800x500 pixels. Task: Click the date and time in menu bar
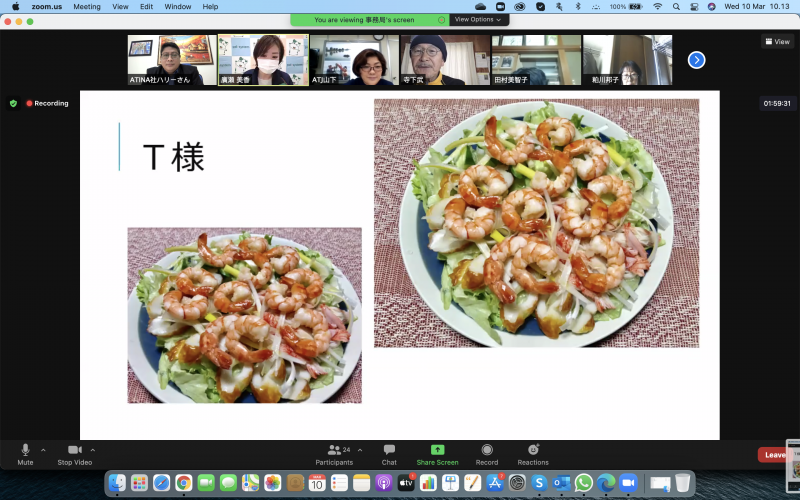(x=757, y=7)
